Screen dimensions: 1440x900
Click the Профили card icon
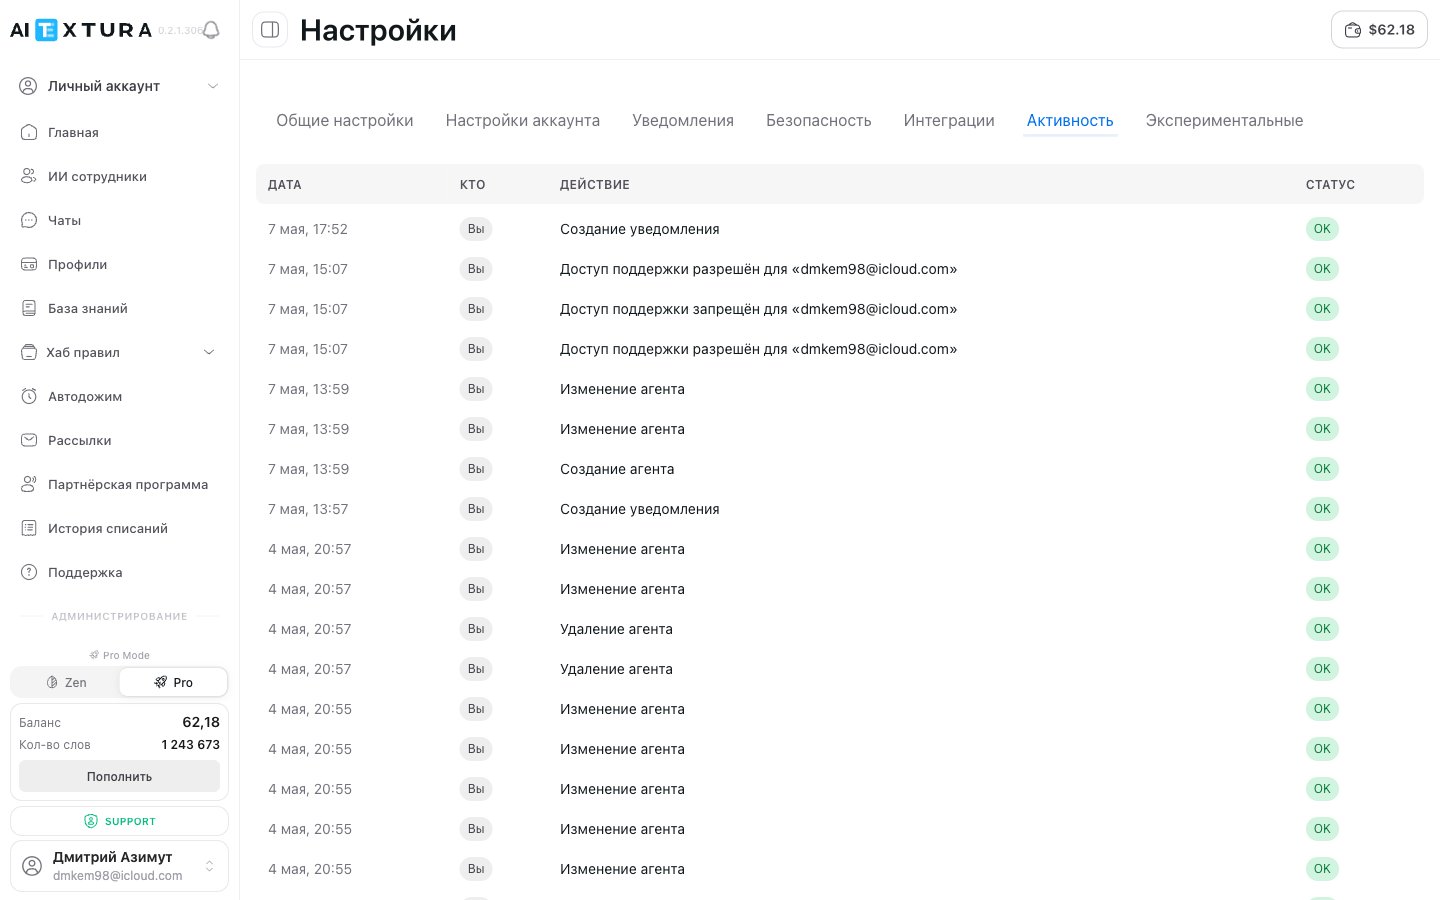[29, 264]
